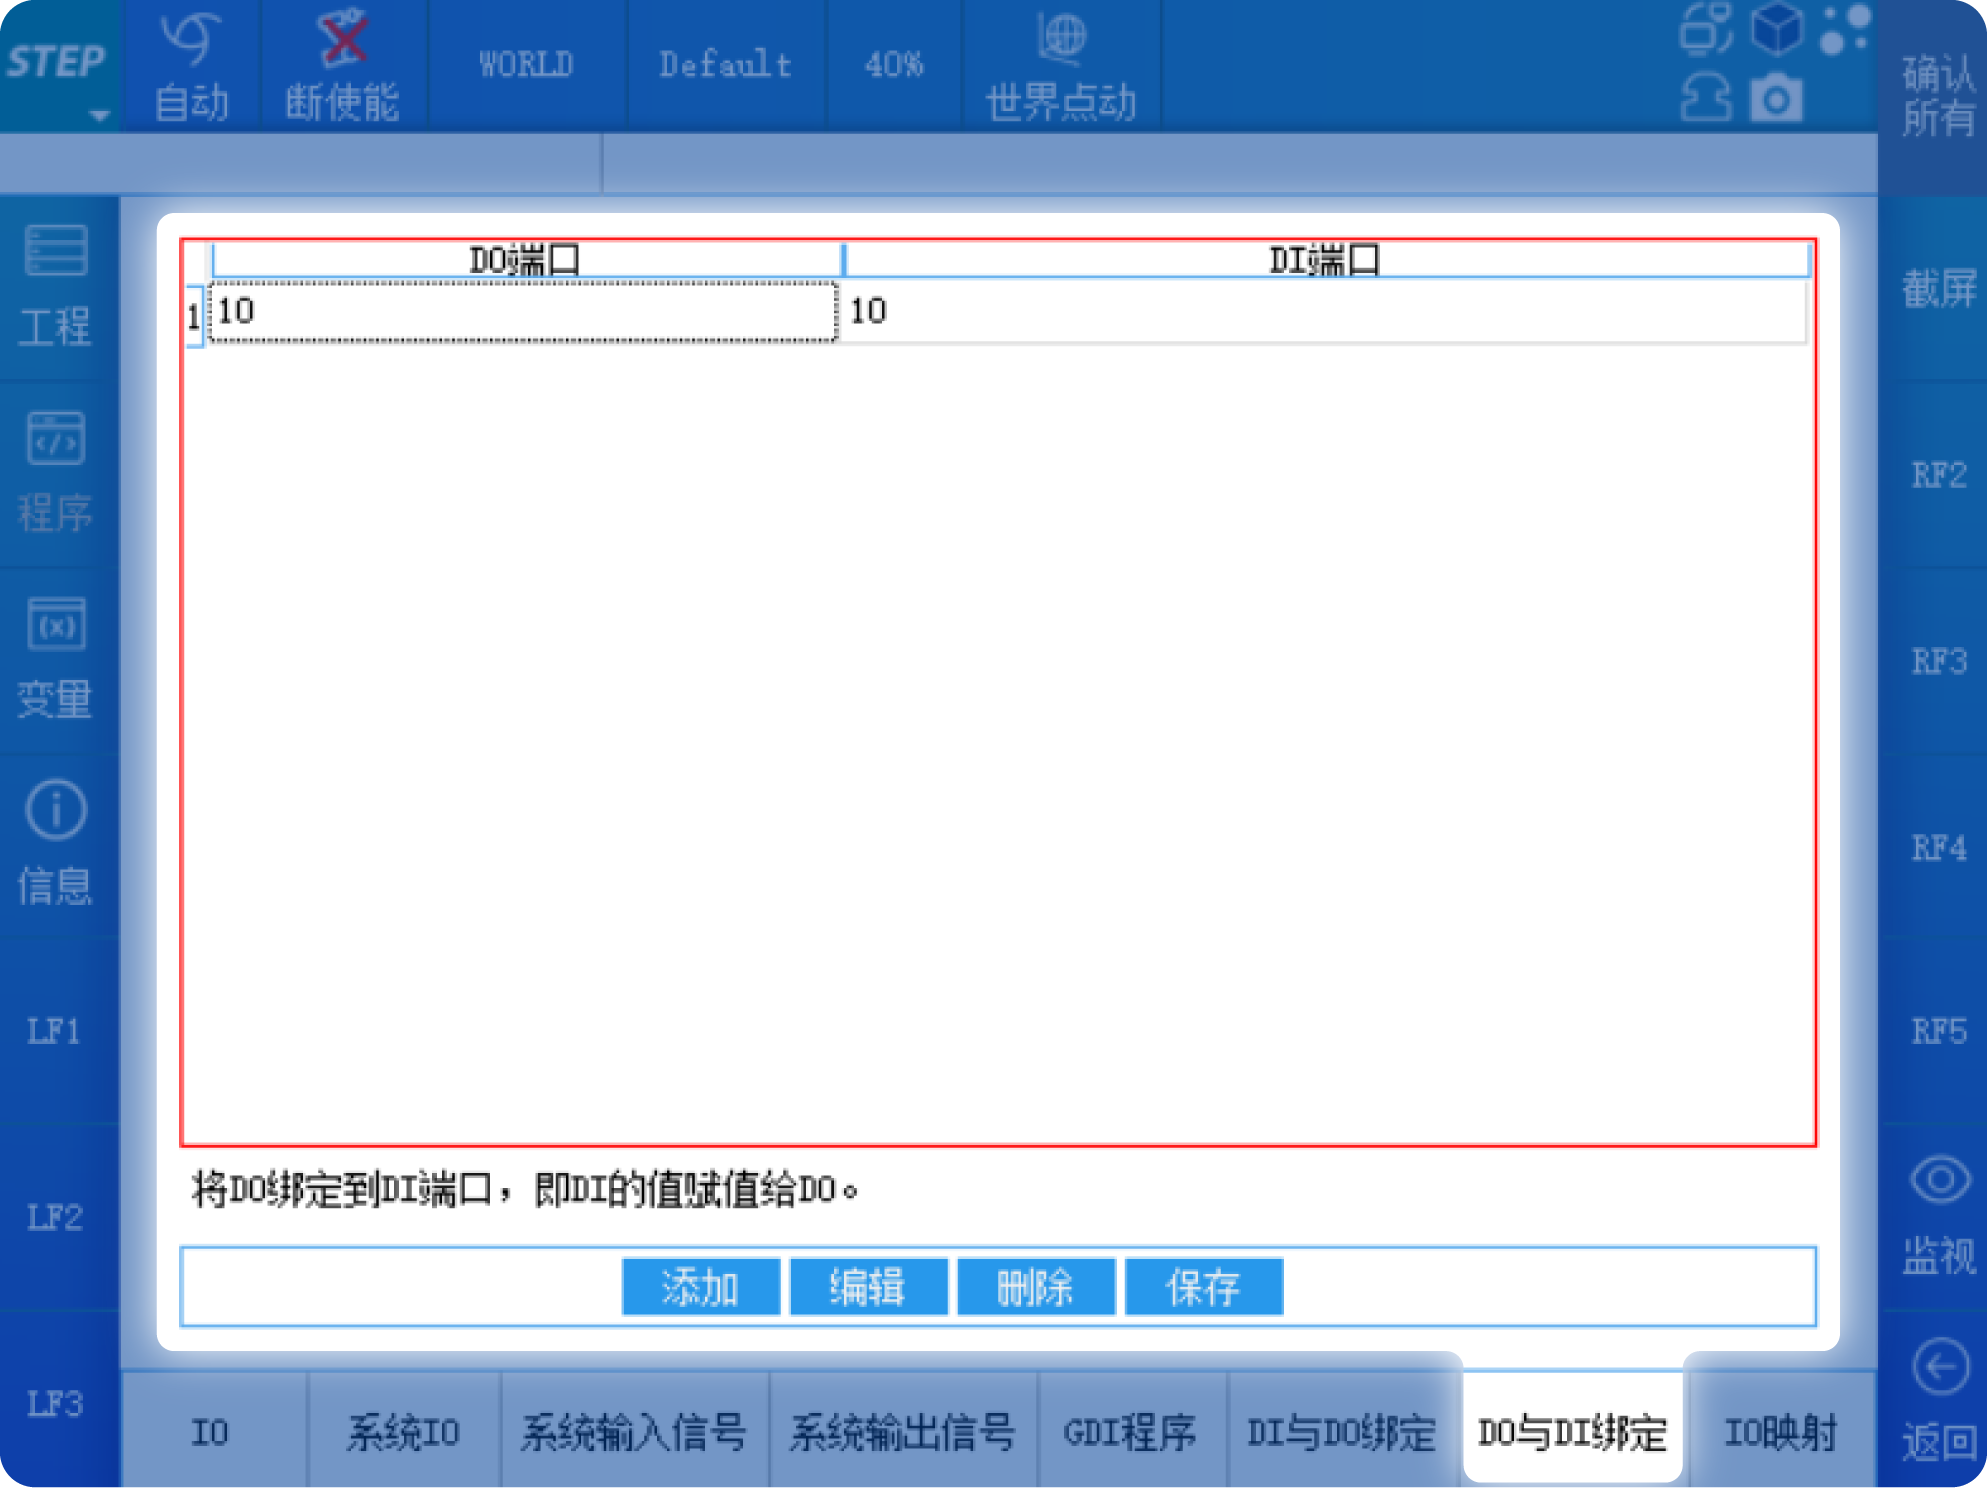
Task: Open the 监视 monitor eye icon
Action: [x=1940, y=1180]
